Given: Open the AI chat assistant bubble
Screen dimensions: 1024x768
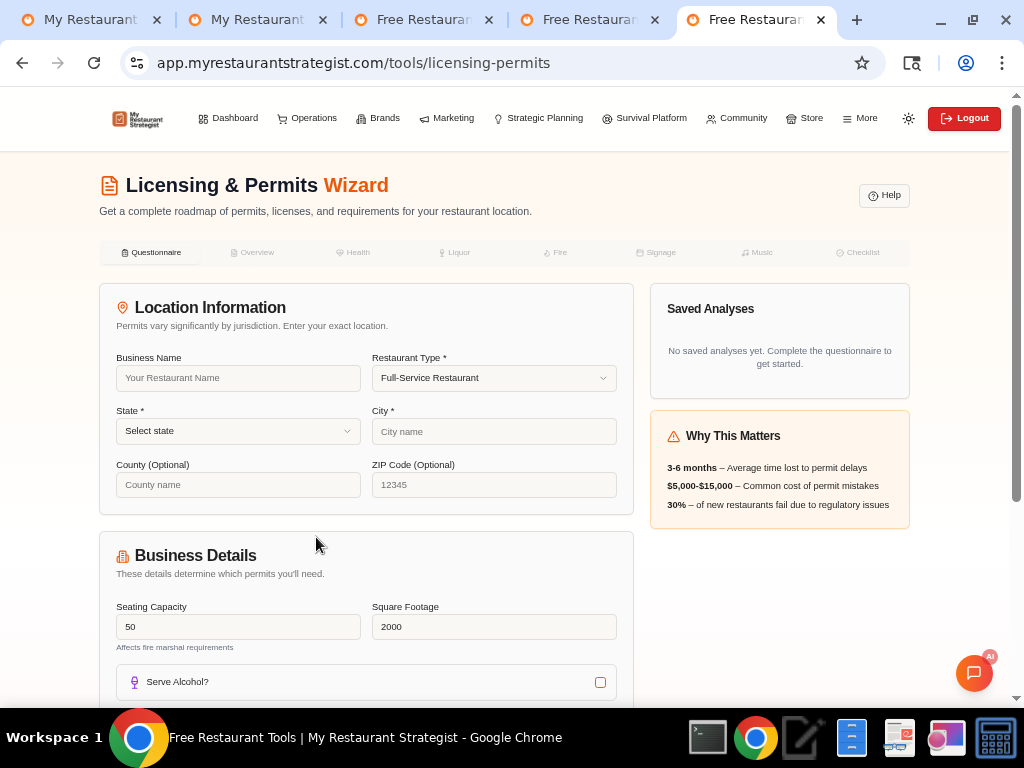Looking at the screenshot, I should click(x=974, y=673).
